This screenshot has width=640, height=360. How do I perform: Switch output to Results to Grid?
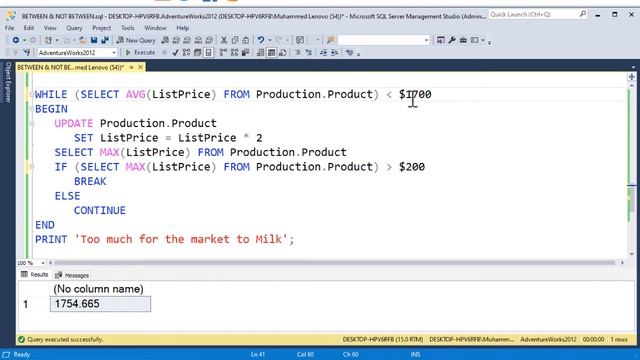pyautogui.click(x=271, y=53)
